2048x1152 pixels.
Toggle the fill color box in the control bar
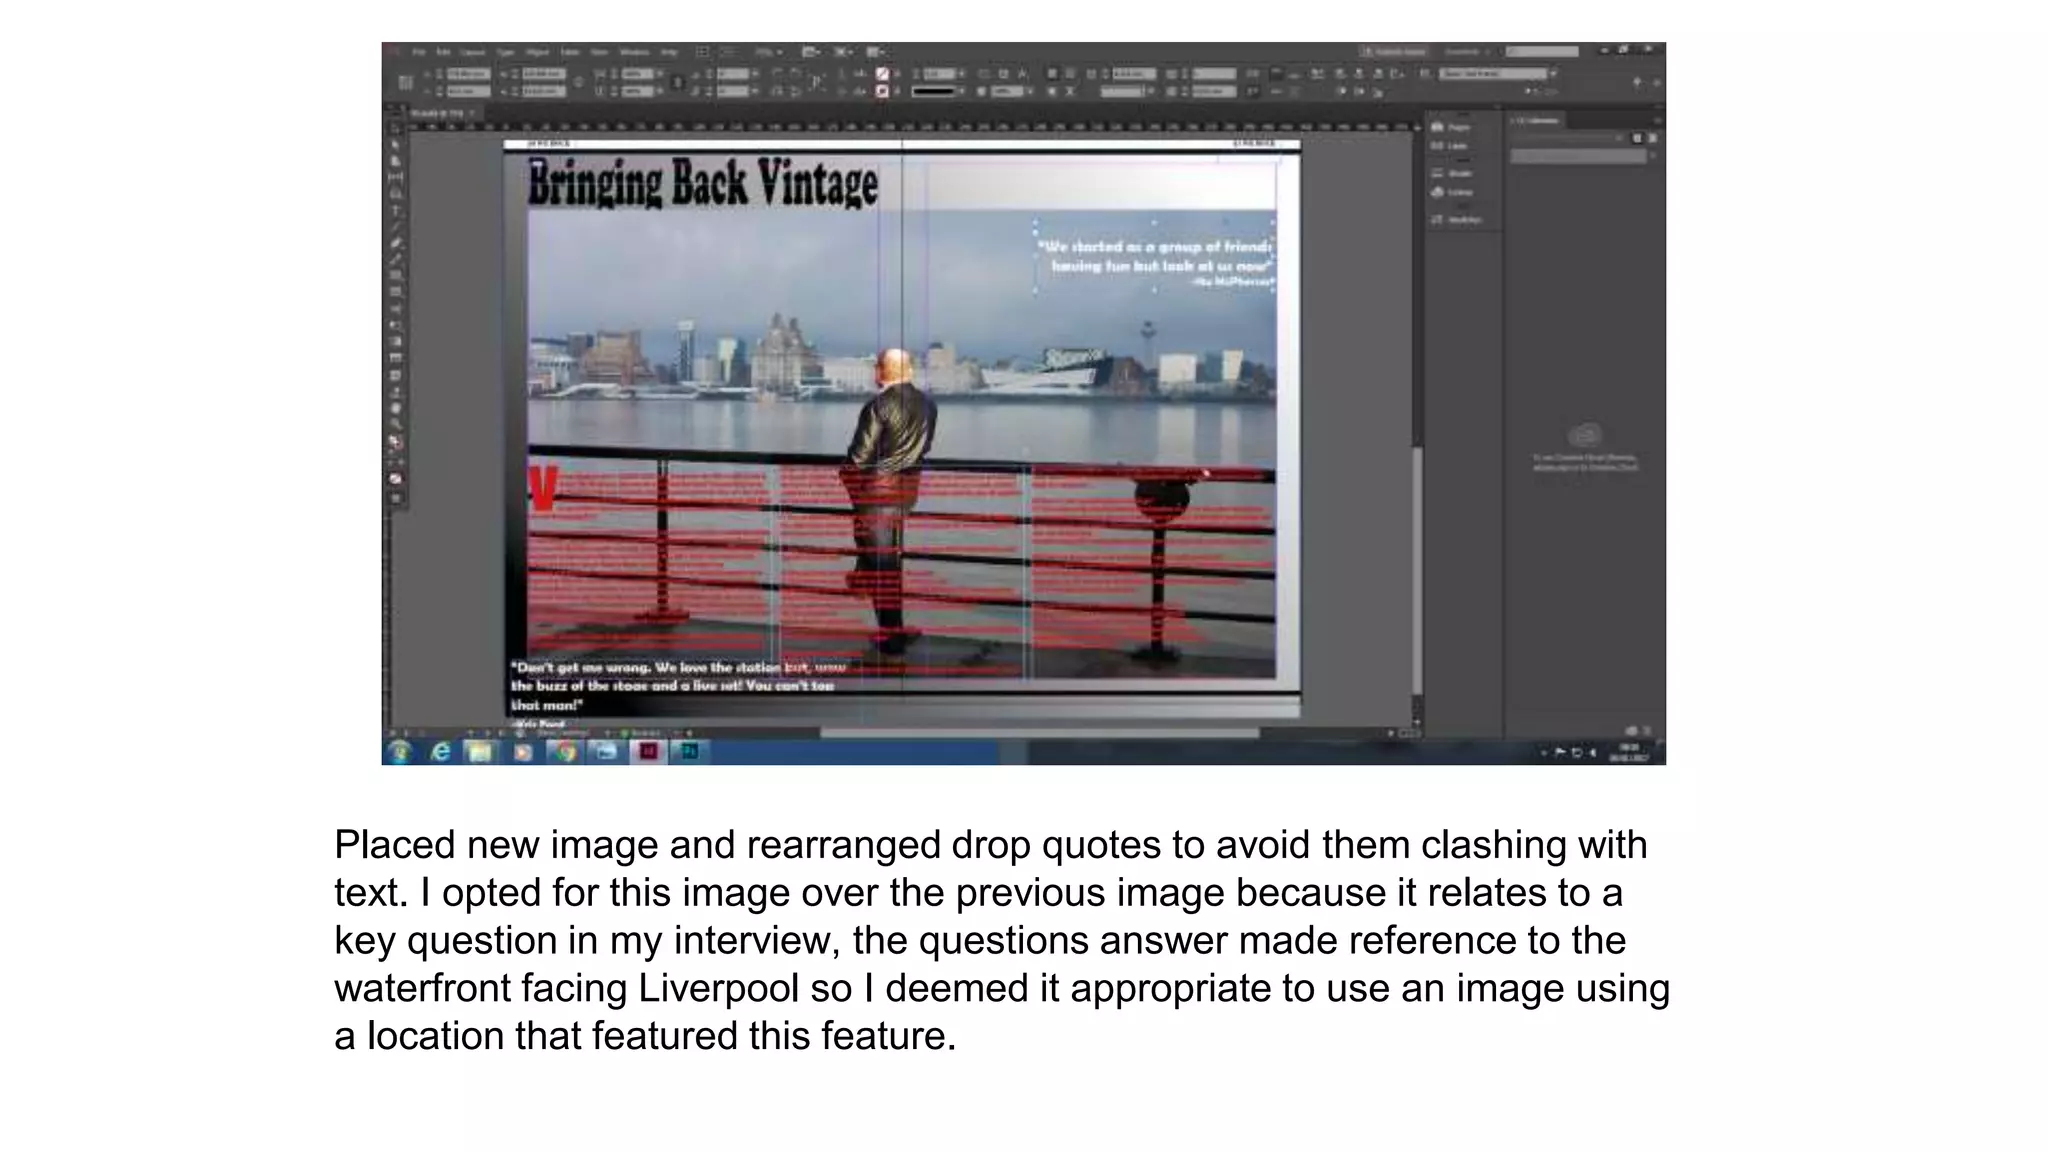882,74
